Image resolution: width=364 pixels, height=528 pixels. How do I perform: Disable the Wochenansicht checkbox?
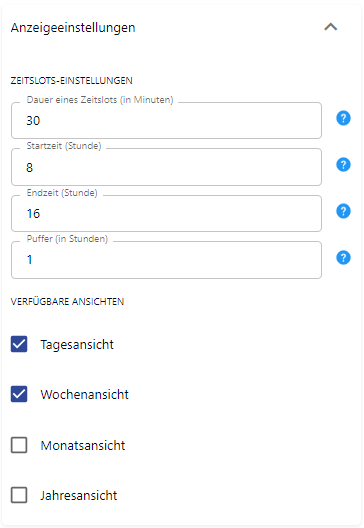(19, 394)
